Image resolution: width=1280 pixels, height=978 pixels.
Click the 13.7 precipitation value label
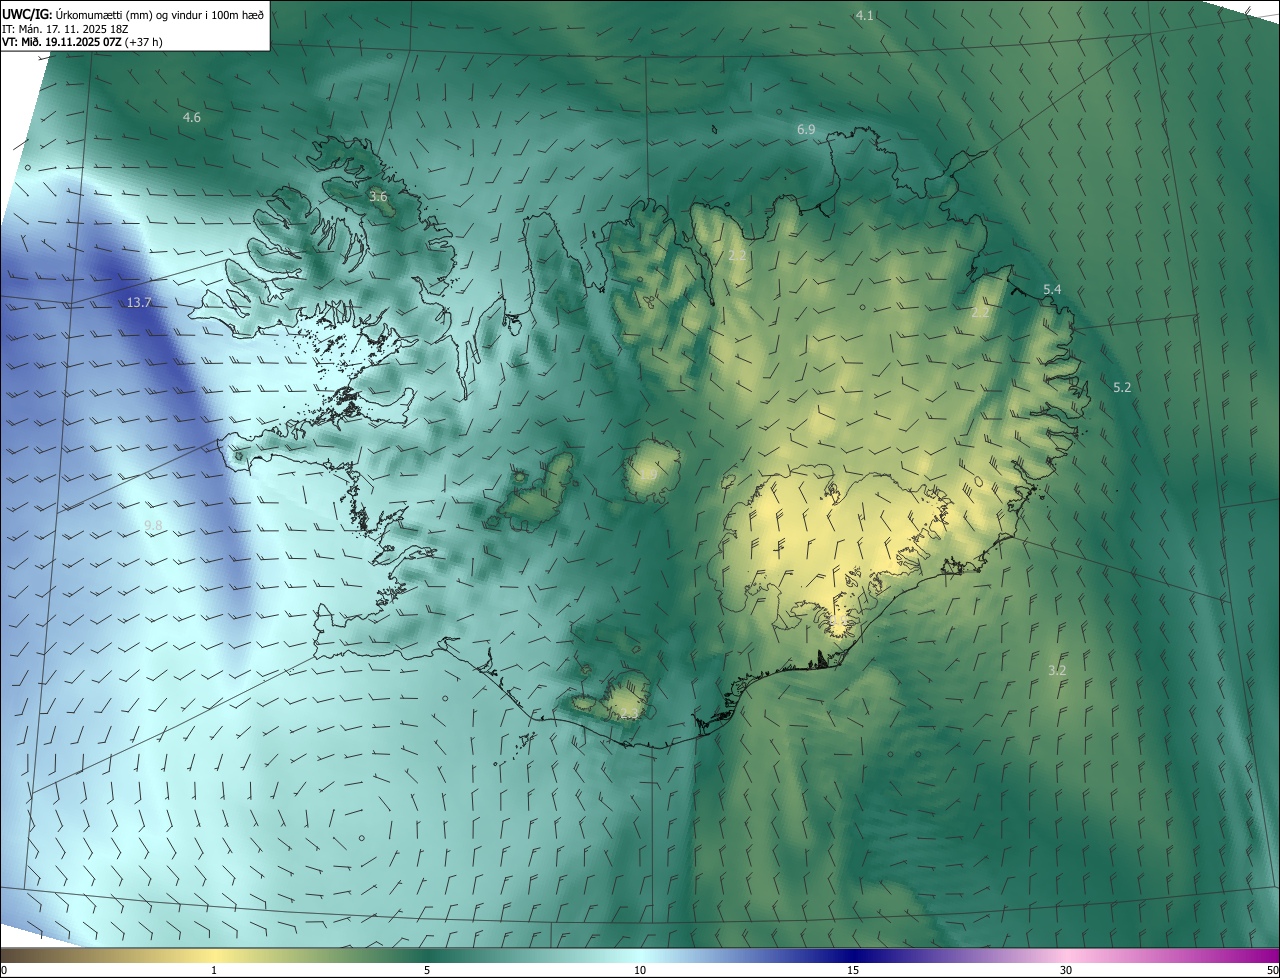pyautogui.click(x=139, y=302)
